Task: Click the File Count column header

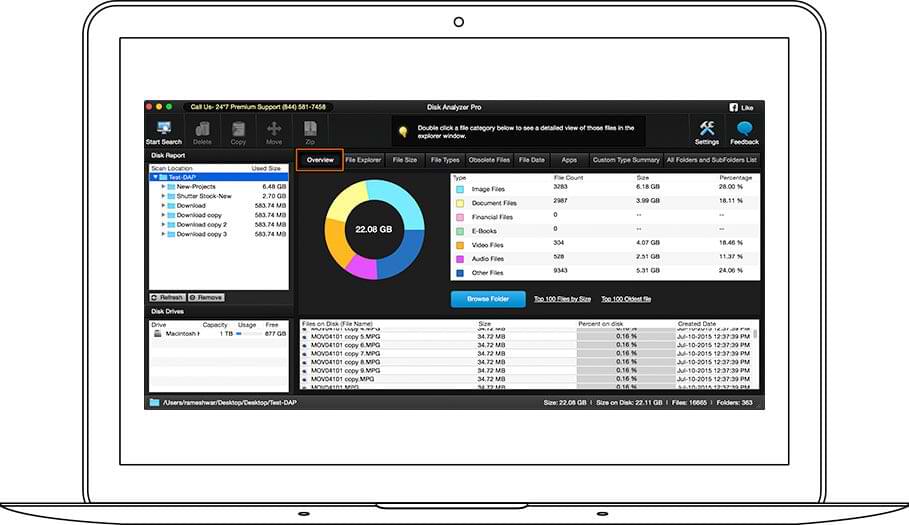Action: pyautogui.click(x=569, y=178)
